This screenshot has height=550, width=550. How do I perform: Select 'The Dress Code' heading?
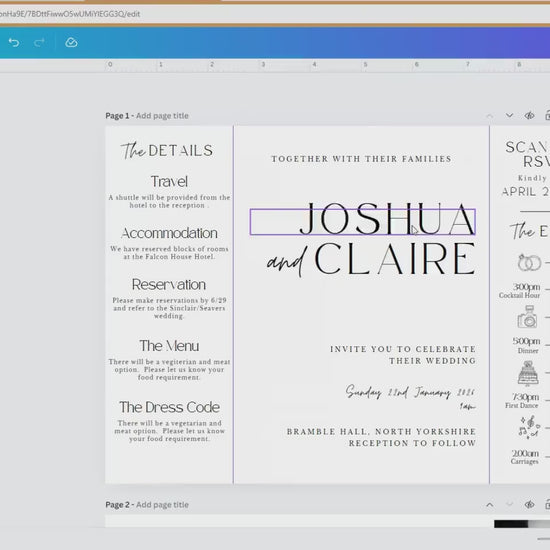coord(169,407)
